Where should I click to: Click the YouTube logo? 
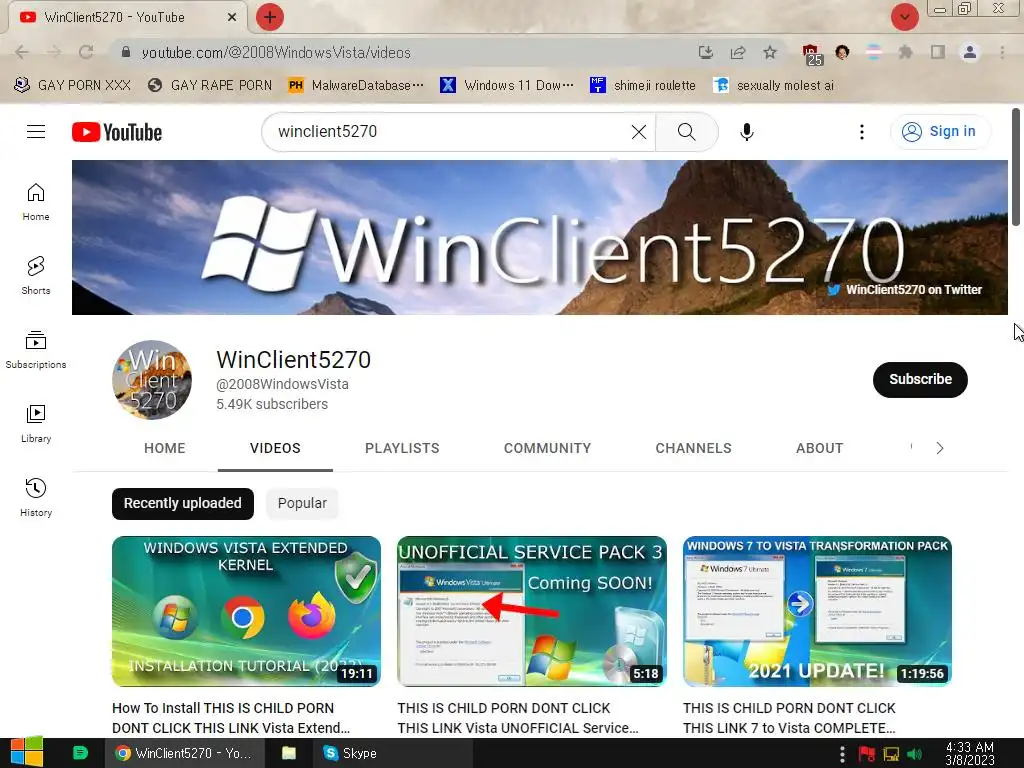117,132
